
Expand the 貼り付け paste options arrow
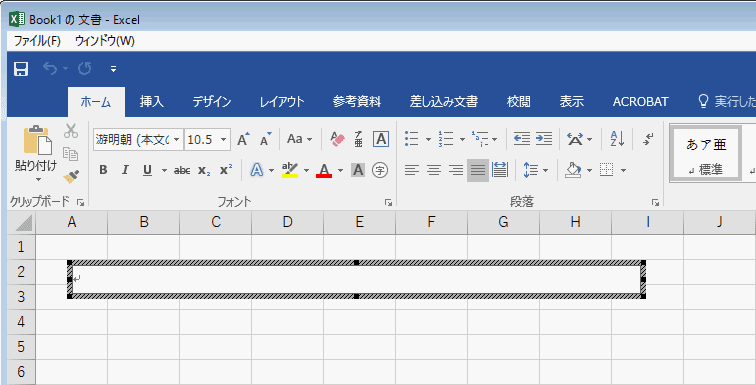[x=38, y=179]
